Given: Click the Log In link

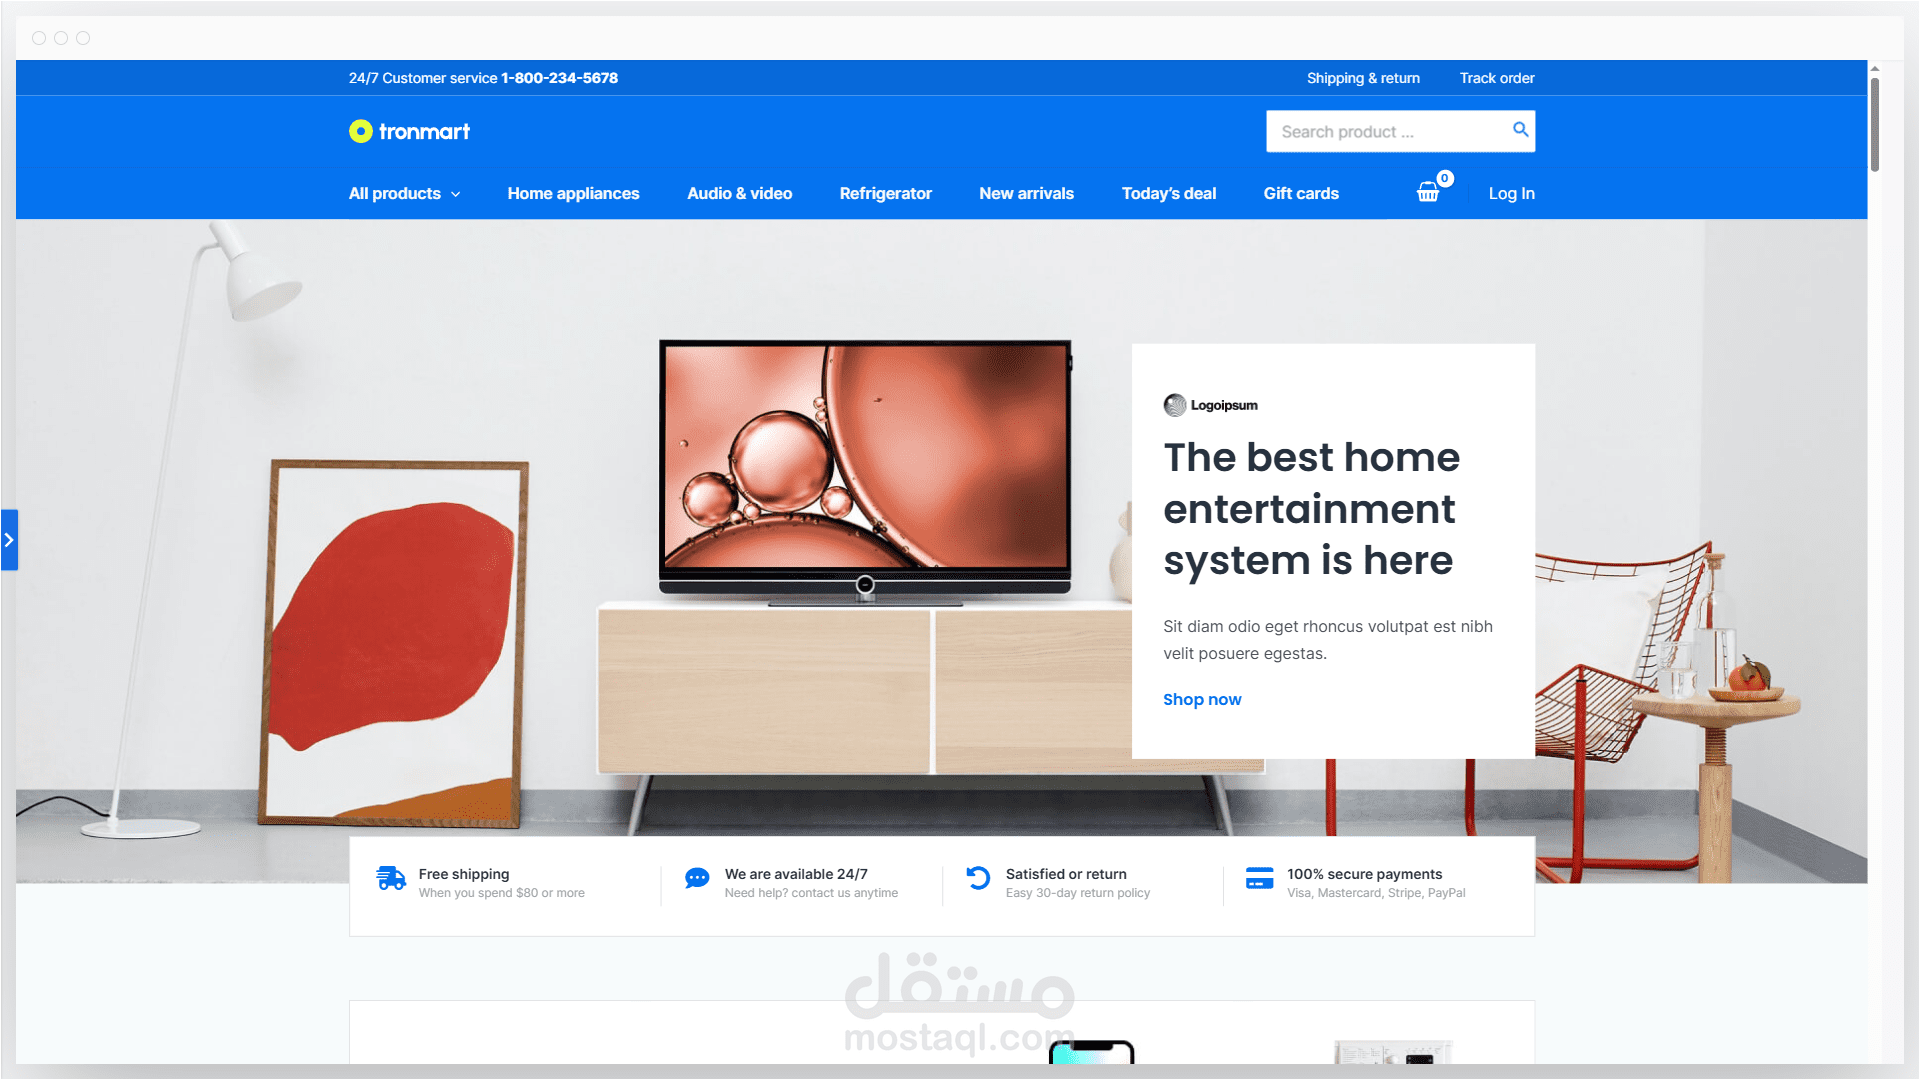Looking at the screenshot, I should [x=1511, y=194].
